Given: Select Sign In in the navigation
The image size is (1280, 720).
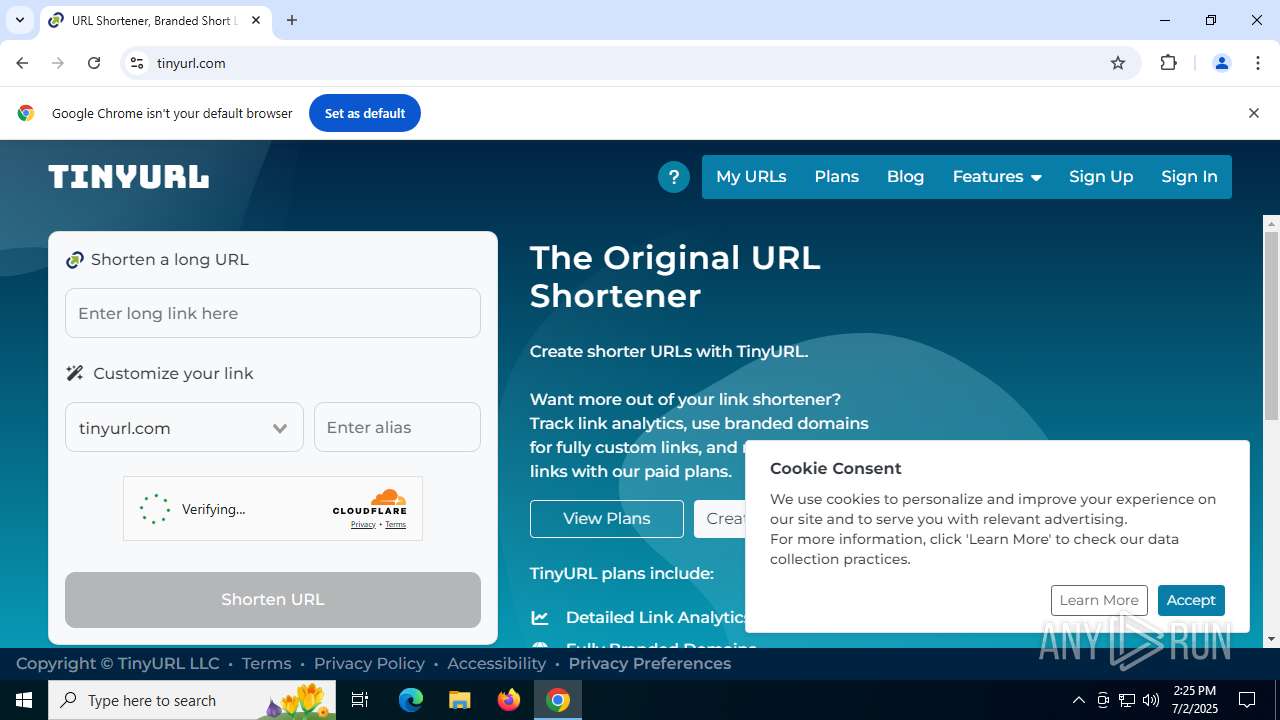Looking at the screenshot, I should coord(1189,177).
